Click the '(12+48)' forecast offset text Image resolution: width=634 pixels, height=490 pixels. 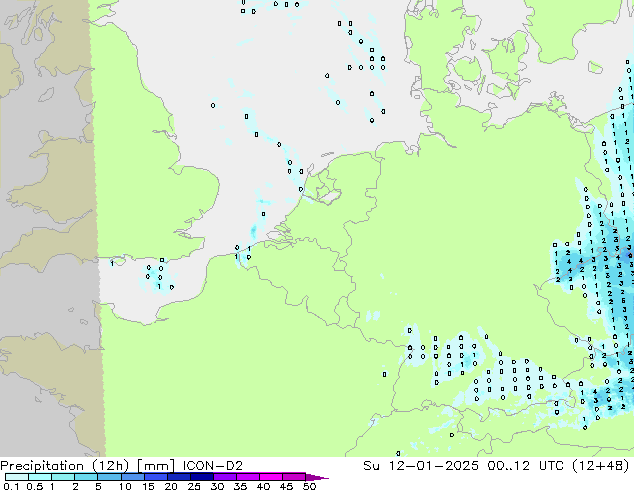pos(601,466)
